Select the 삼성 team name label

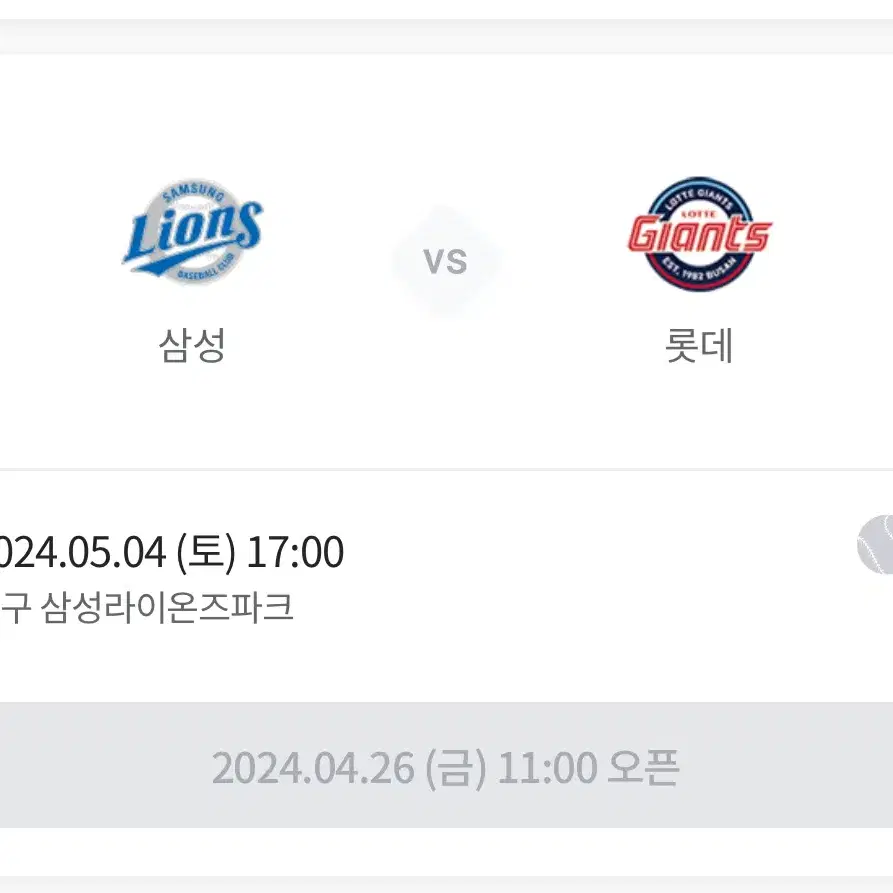click(192, 345)
